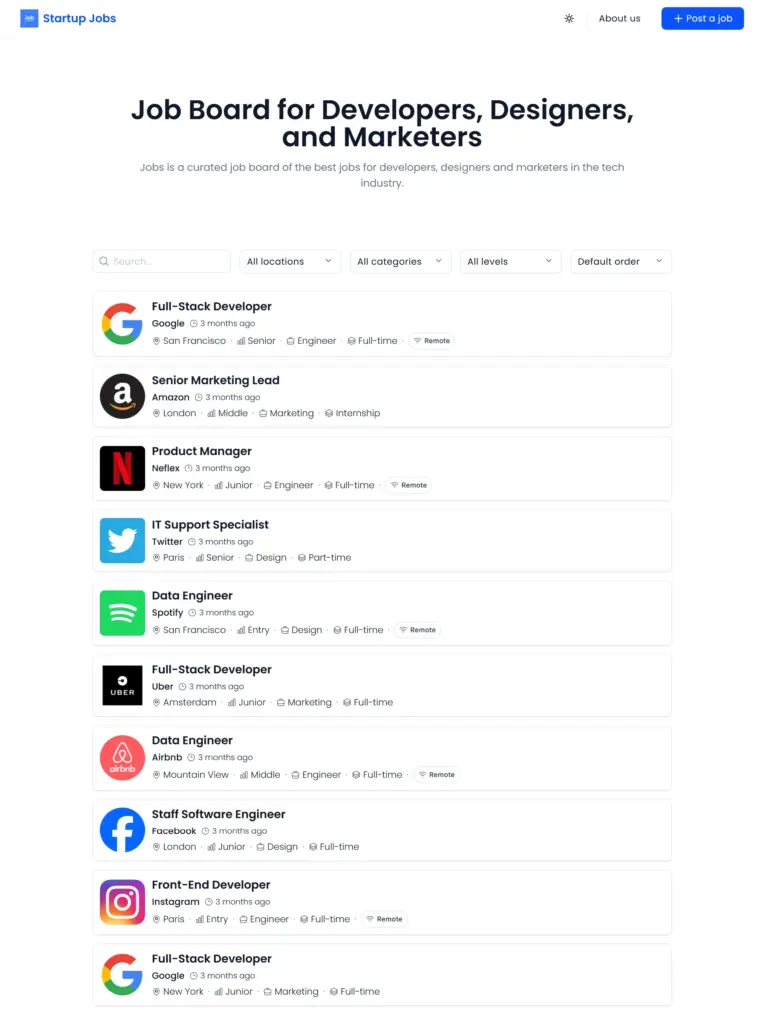The width and height of the screenshot is (761, 1024).
Task: Open the Default order dropdown
Action: point(620,261)
